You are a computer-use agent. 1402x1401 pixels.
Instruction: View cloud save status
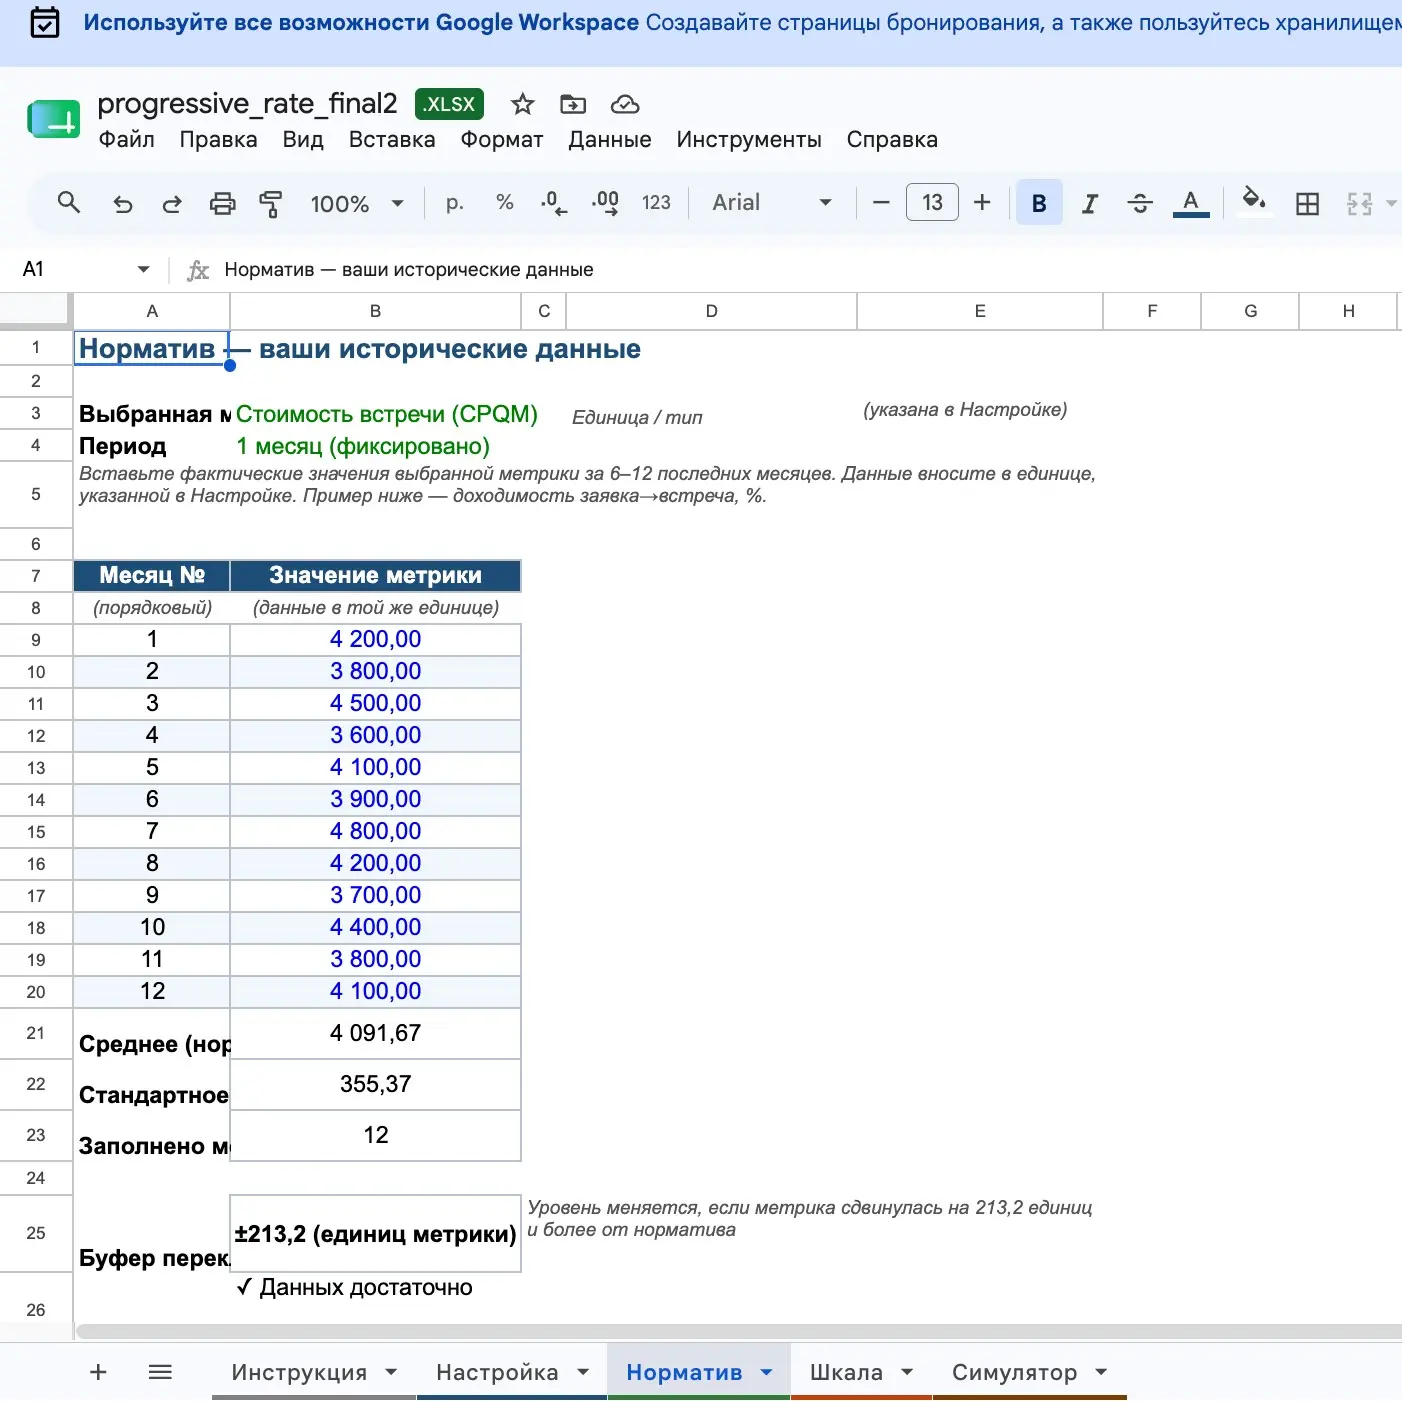(625, 104)
